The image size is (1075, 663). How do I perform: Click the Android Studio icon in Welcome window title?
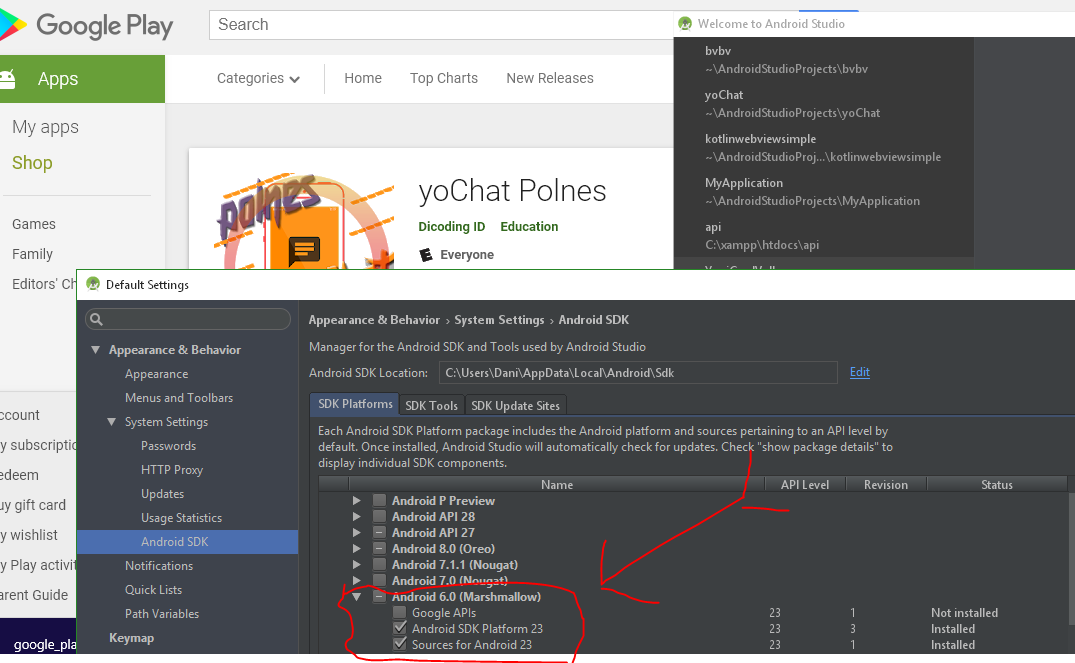(x=684, y=23)
